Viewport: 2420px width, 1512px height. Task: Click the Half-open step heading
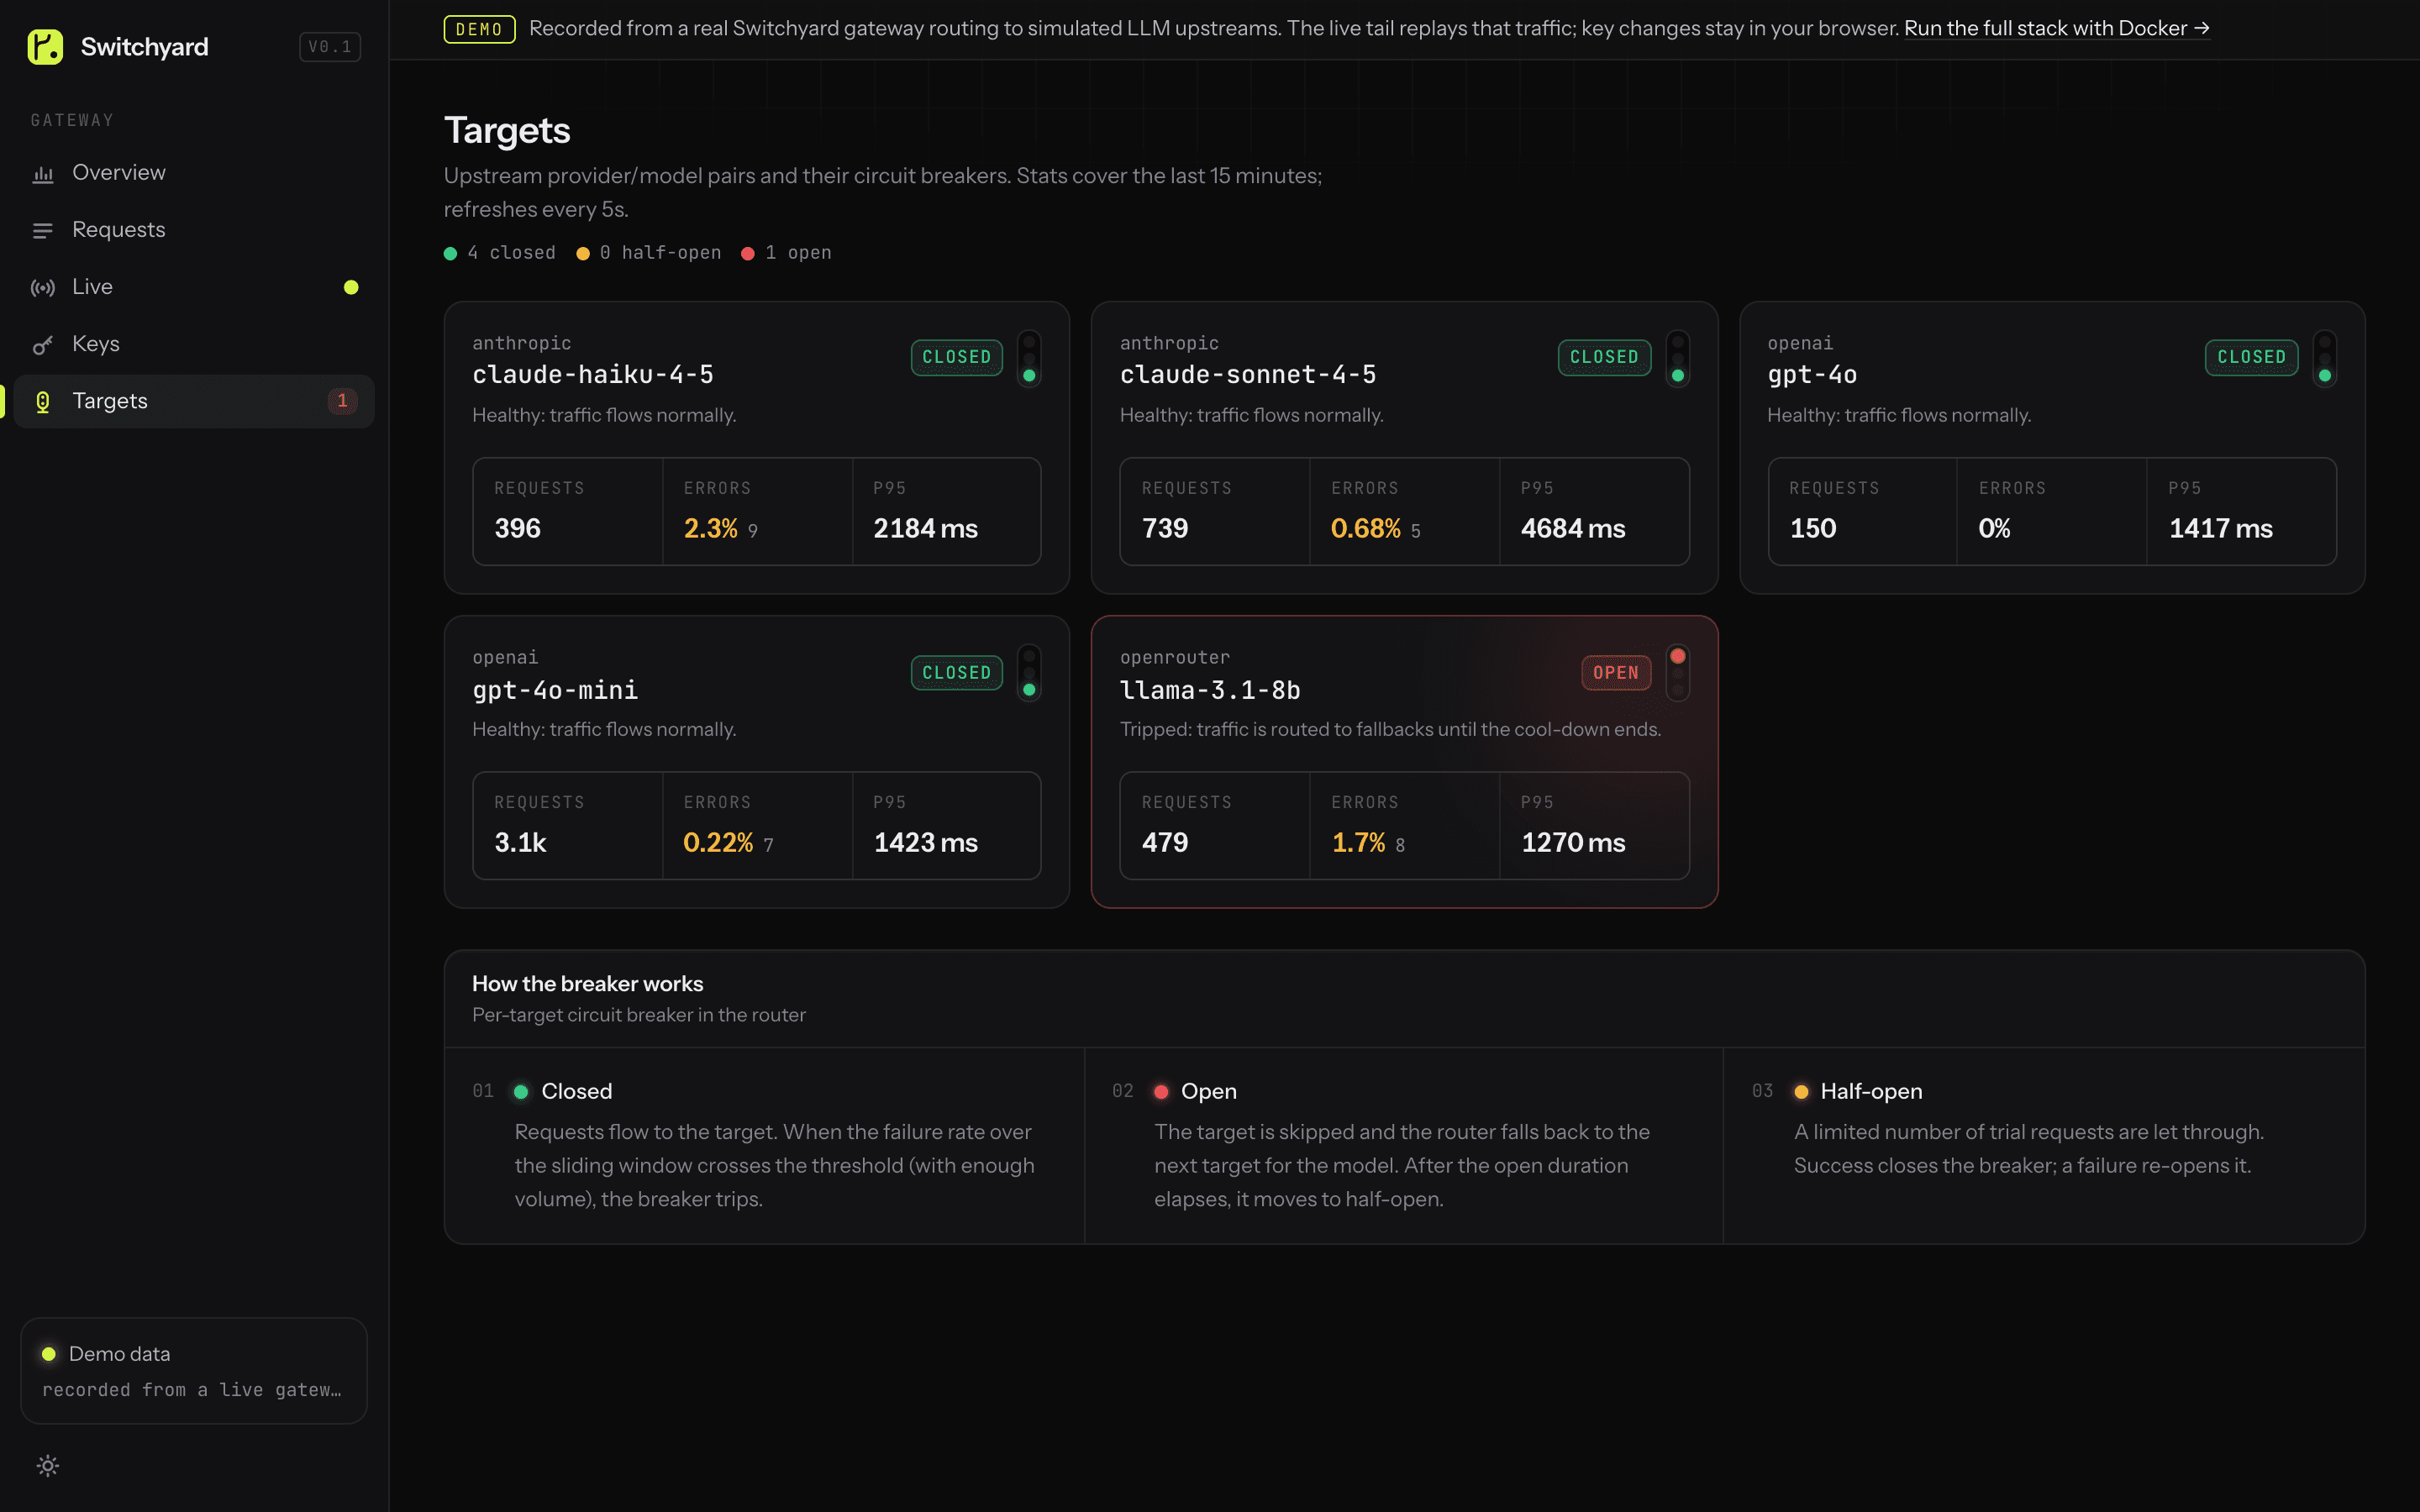tap(1871, 1091)
